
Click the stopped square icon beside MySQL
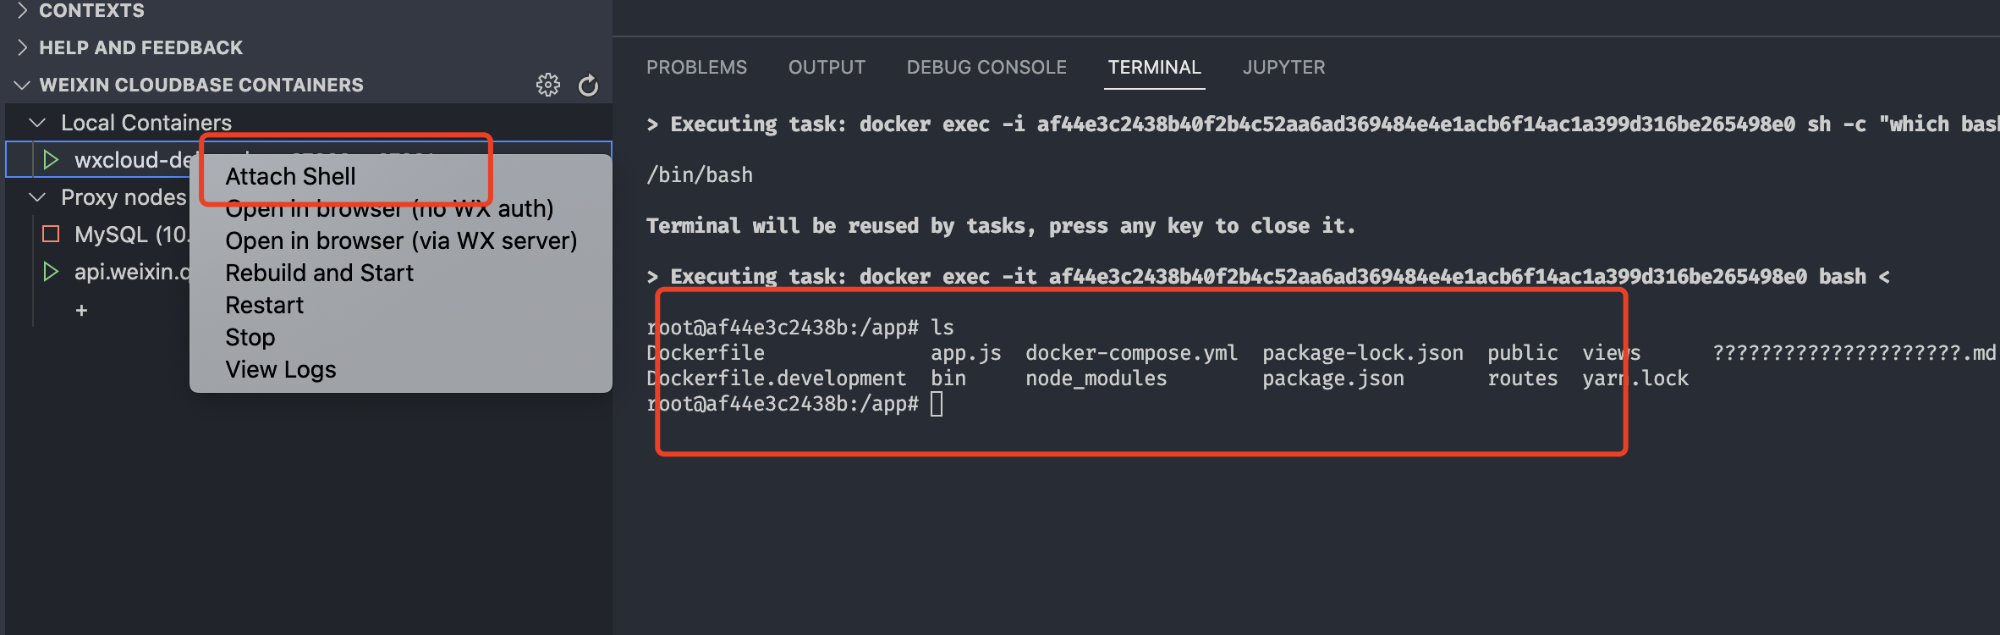[x=51, y=234]
